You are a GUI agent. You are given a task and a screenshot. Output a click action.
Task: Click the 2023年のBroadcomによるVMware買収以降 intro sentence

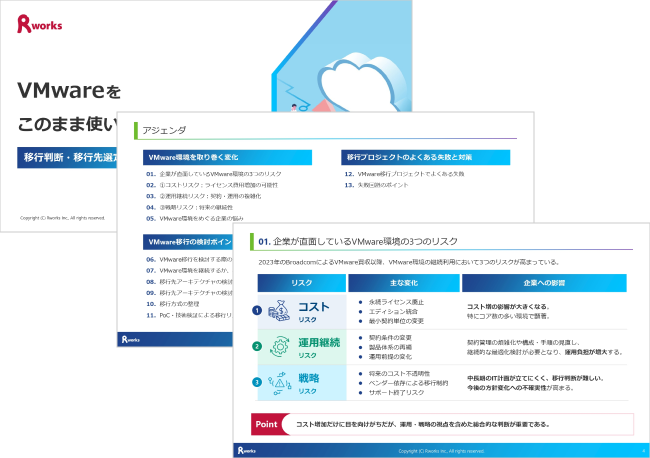tap(409, 262)
